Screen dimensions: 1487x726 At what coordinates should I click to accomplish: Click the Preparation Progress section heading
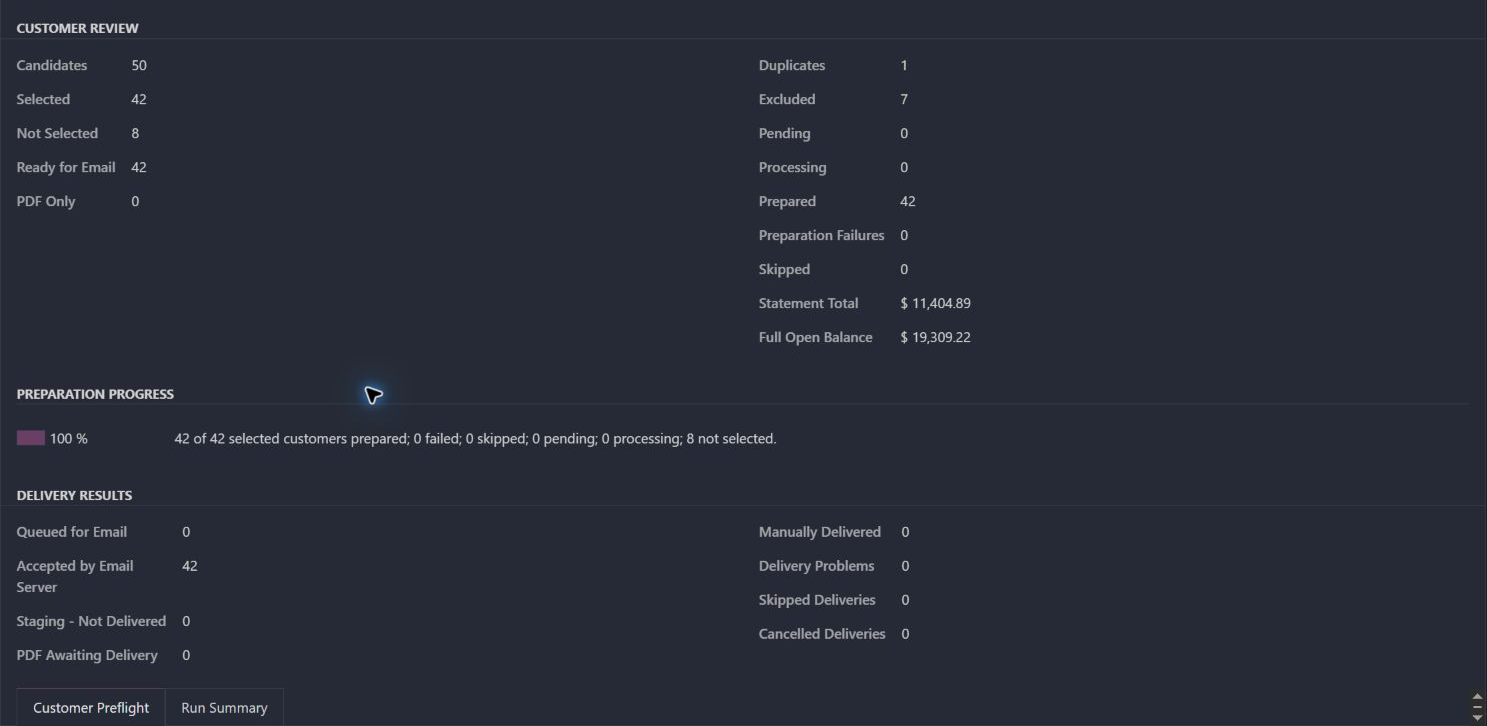pyautogui.click(x=95, y=394)
